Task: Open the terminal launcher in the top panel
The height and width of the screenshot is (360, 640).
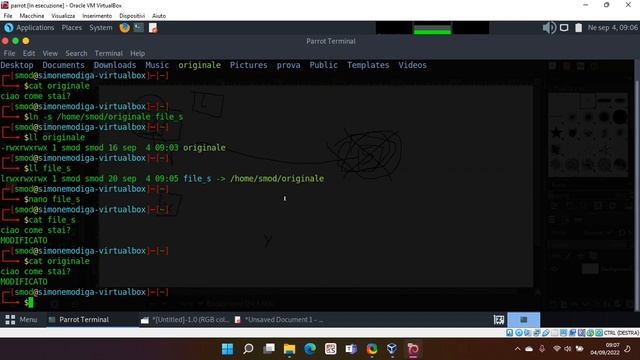Action: [x=139, y=28]
